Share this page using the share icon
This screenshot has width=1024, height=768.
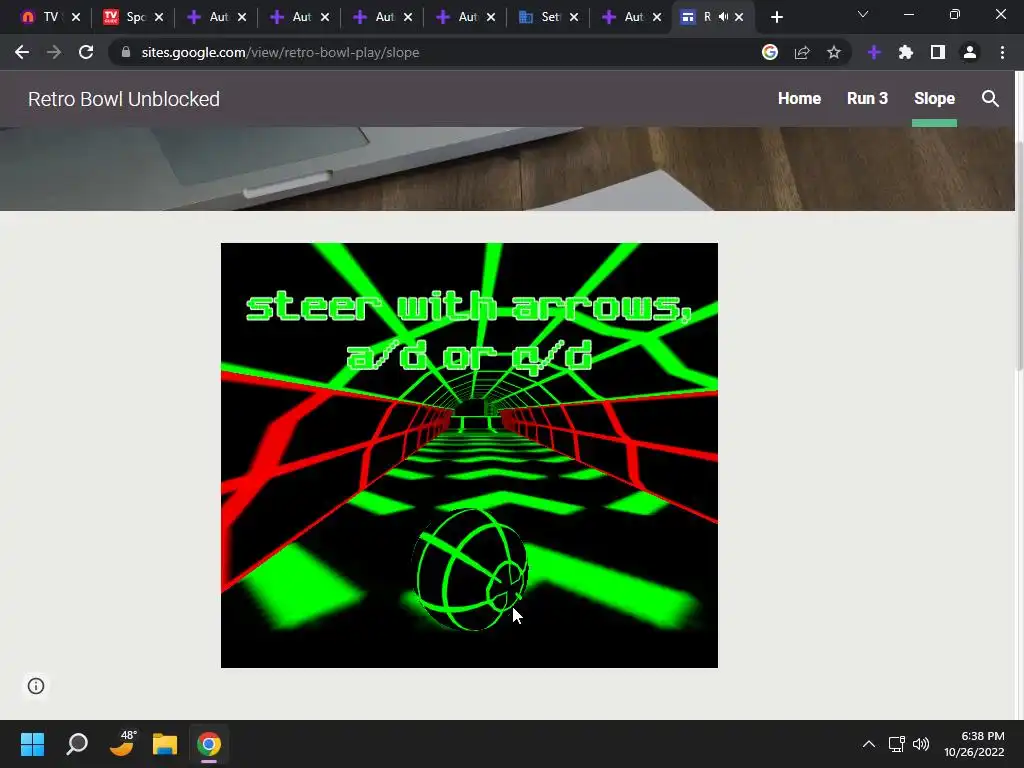pyautogui.click(x=802, y=52)
